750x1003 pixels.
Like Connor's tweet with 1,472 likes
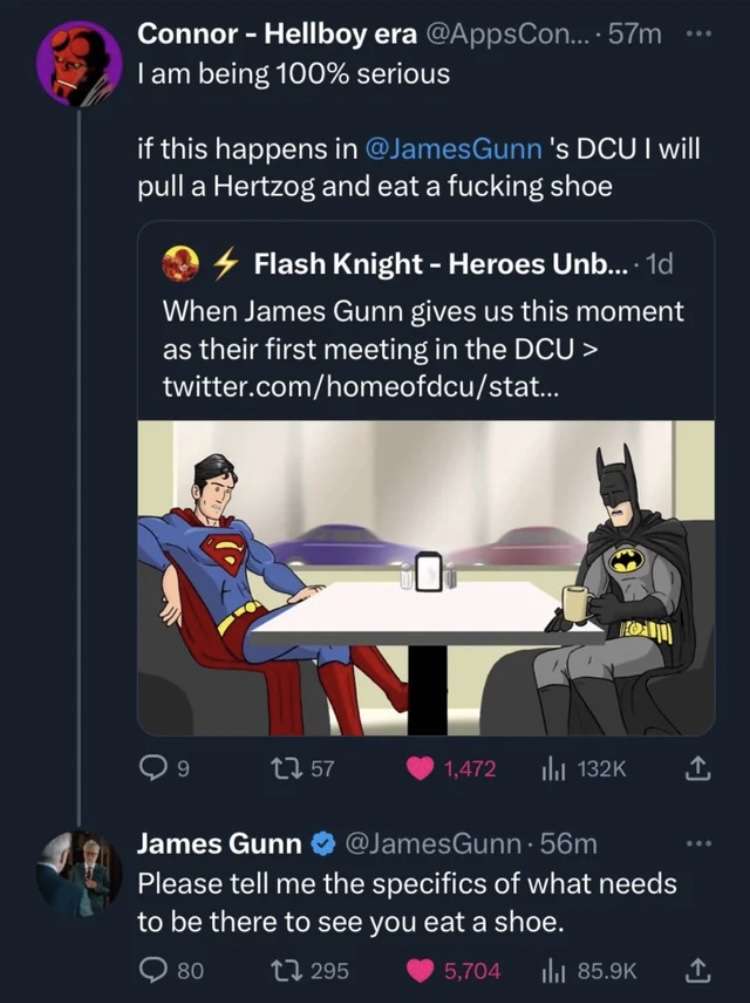[x=421, y=768]
